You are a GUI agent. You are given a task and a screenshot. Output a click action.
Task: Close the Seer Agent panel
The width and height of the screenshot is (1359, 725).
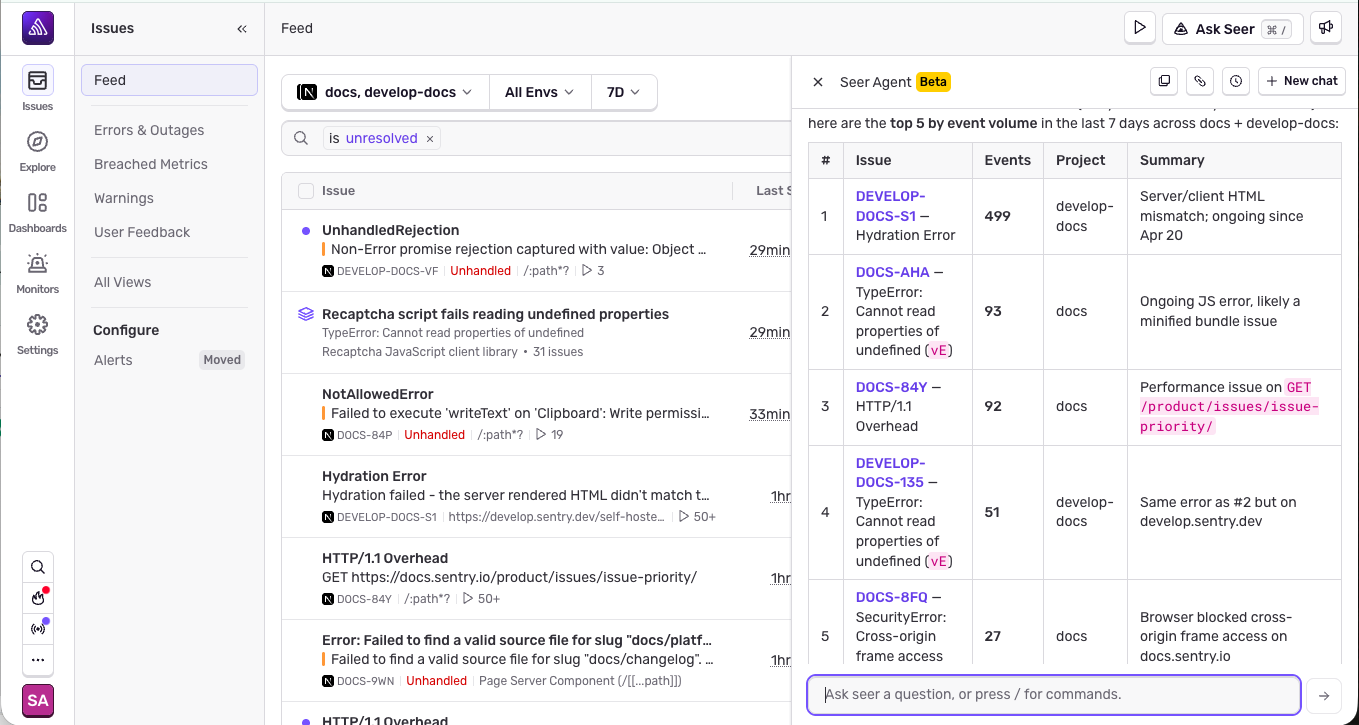[x=818, y=82]
